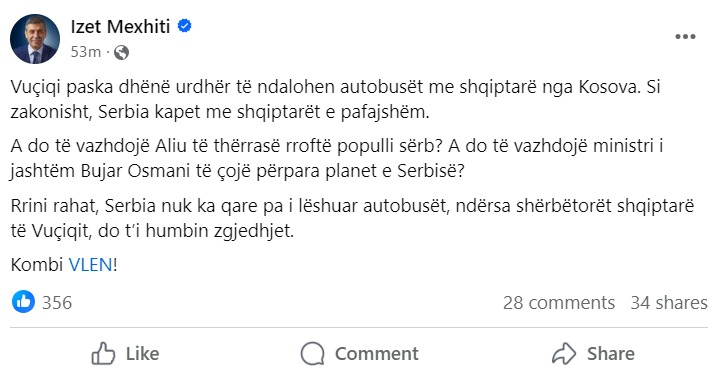Open Izet Mexhiti's profile picture
The image size is (715, 371).
[x=35, y=39]
